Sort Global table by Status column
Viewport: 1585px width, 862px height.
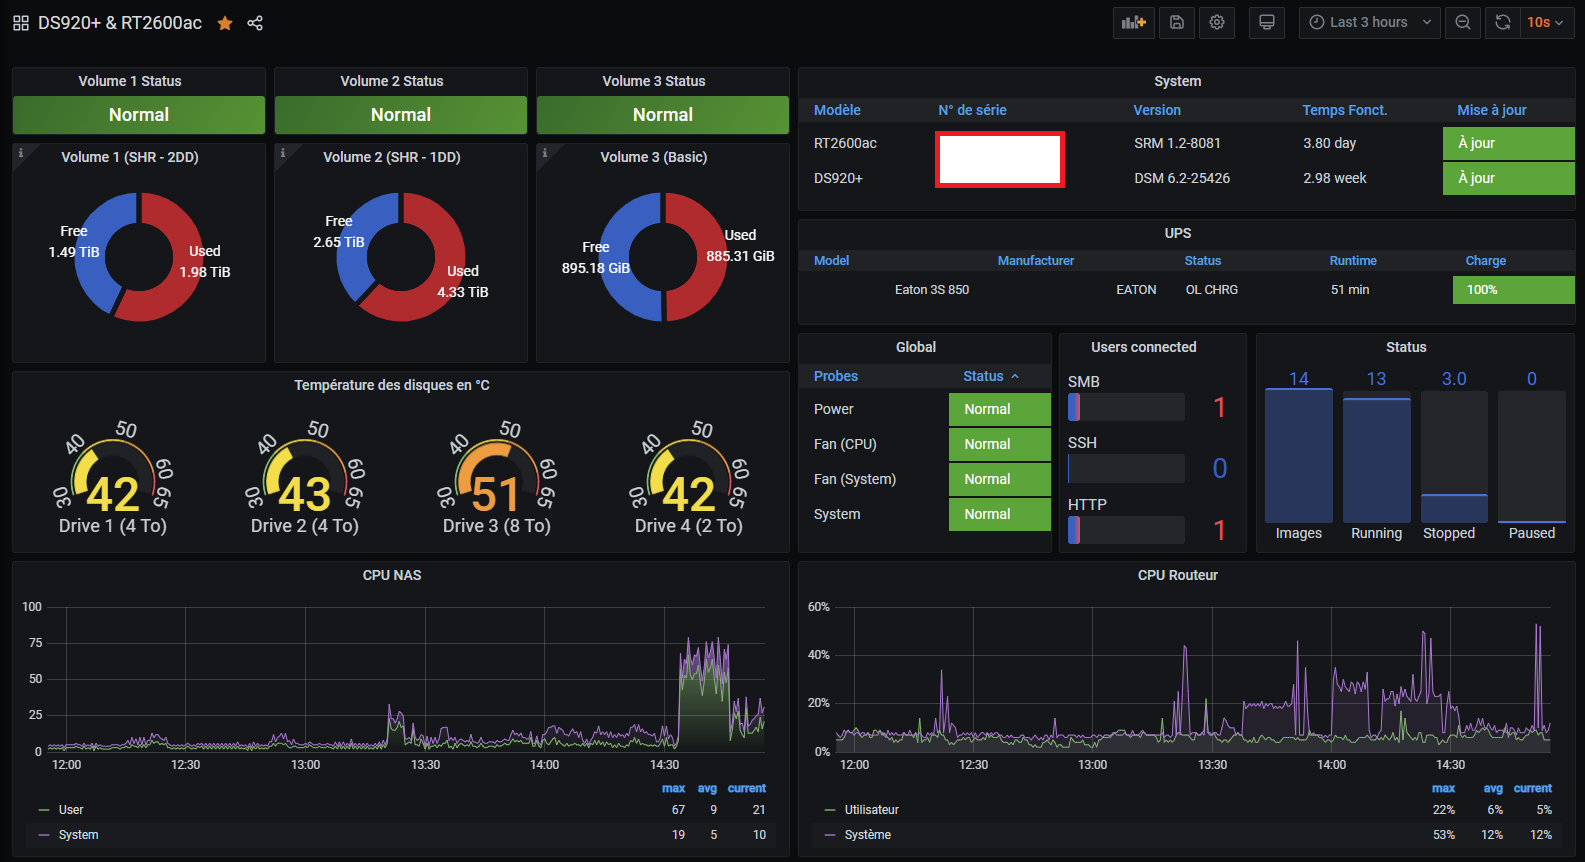pyautogui.click(x=983, y=376)
